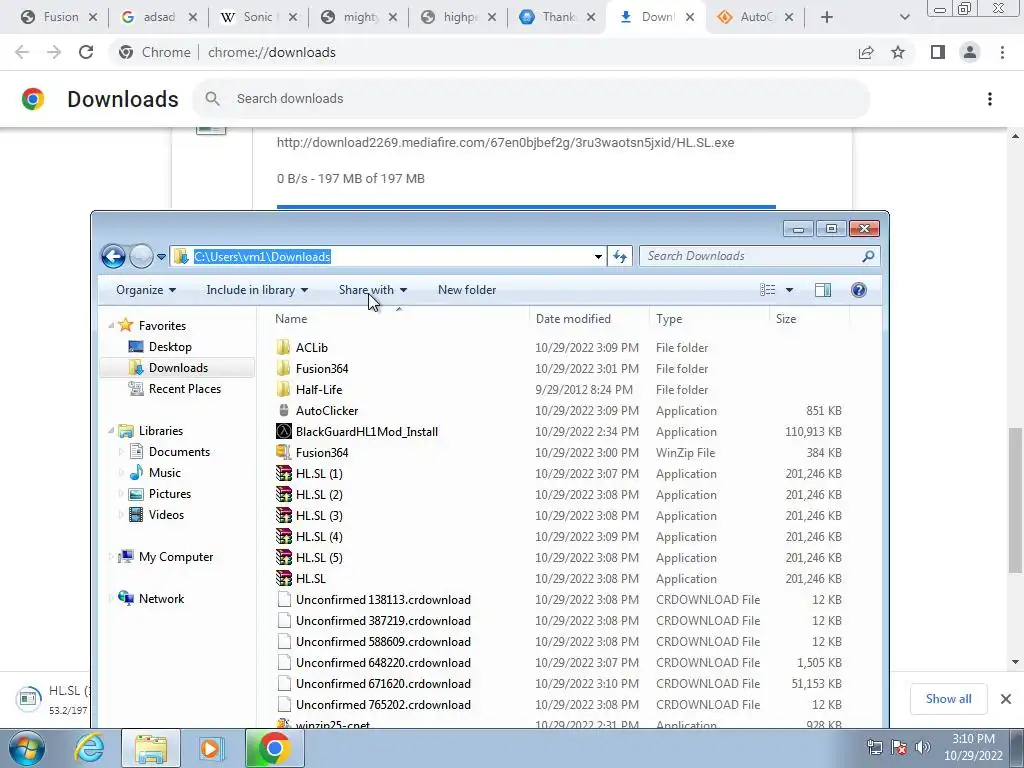The height and width of the screenshot is (768, 1024).
Task: Select the Fusion364 WinZip file icon
Action: click(283, 453)
